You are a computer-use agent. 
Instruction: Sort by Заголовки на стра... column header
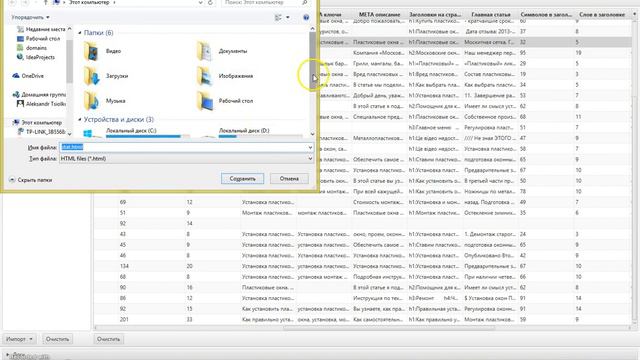pos(435,14)
